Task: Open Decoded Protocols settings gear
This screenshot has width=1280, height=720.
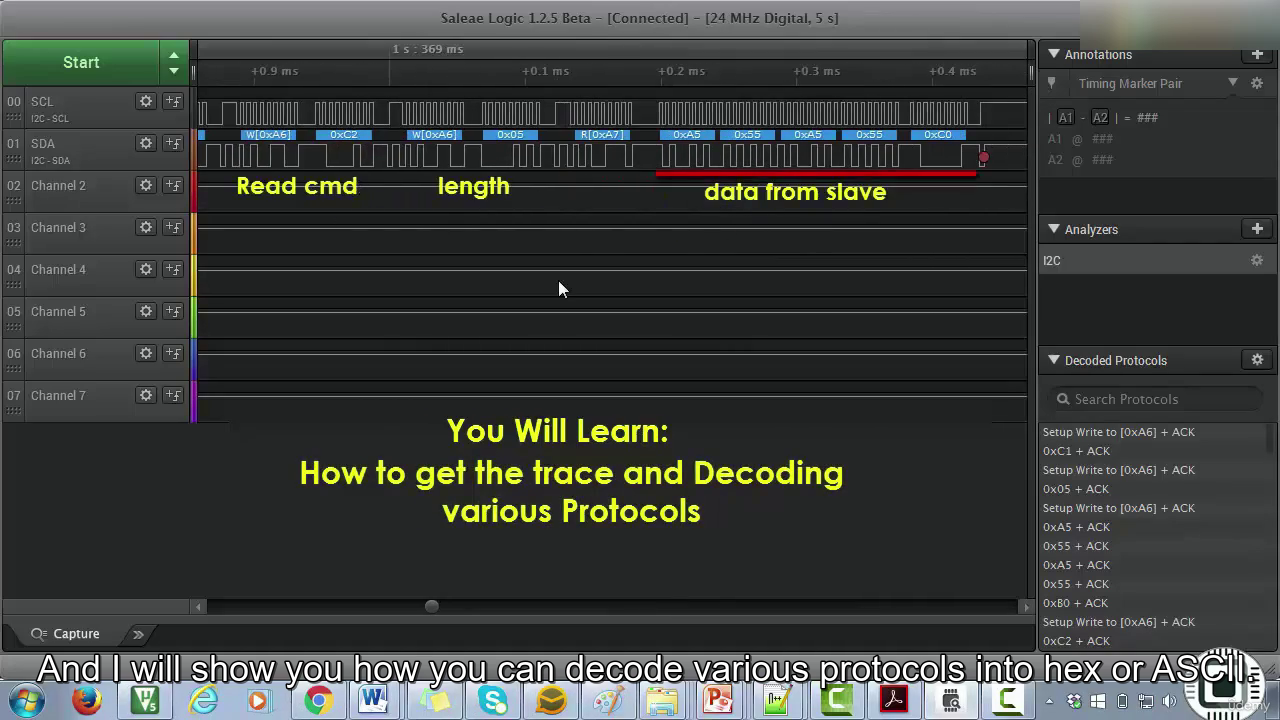Action: pos(1257,360)
